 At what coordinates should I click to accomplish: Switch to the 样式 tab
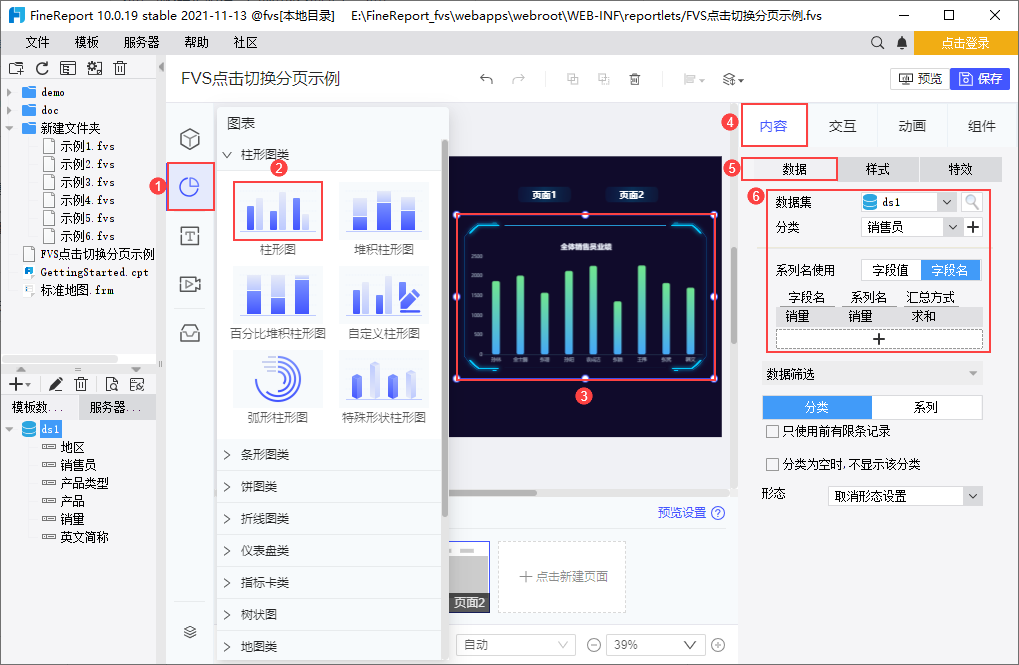click(877, 170)
